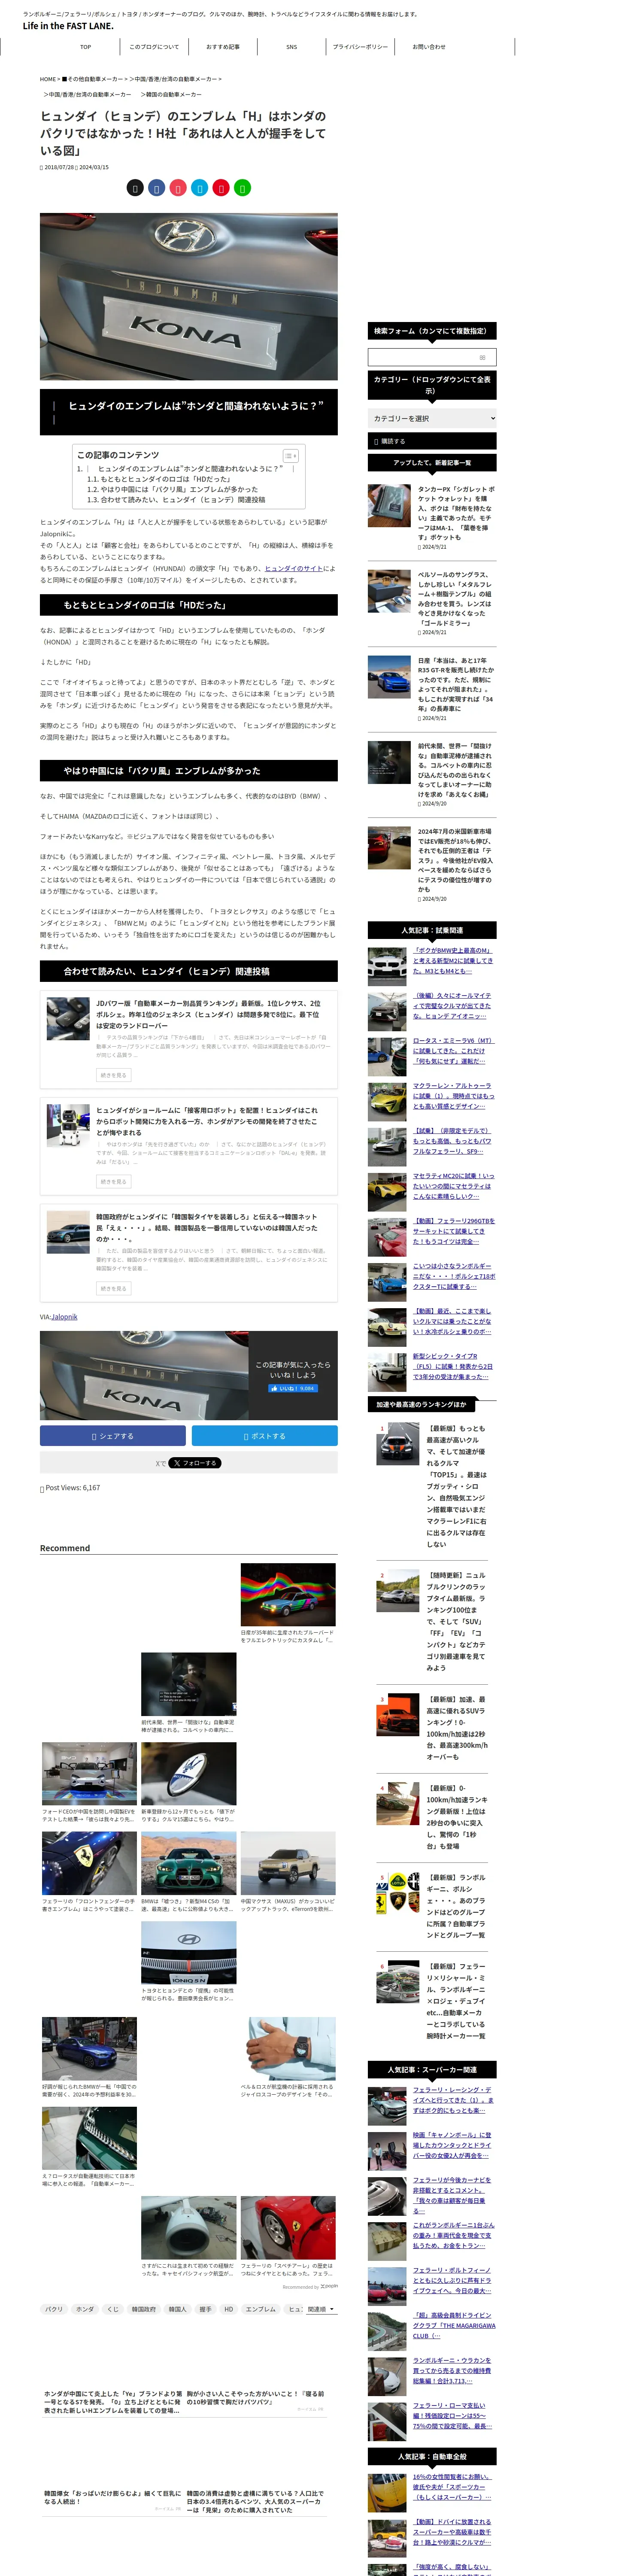Open the Jalopnik source link

tap(64, 1317)
